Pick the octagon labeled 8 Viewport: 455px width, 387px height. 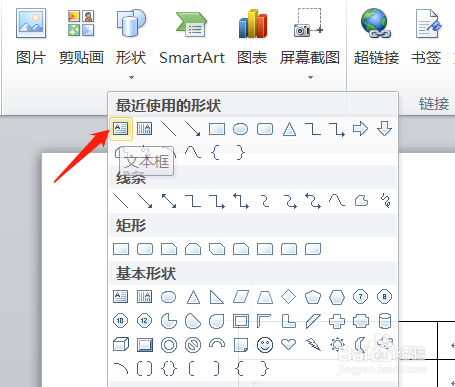pos(385,297)
